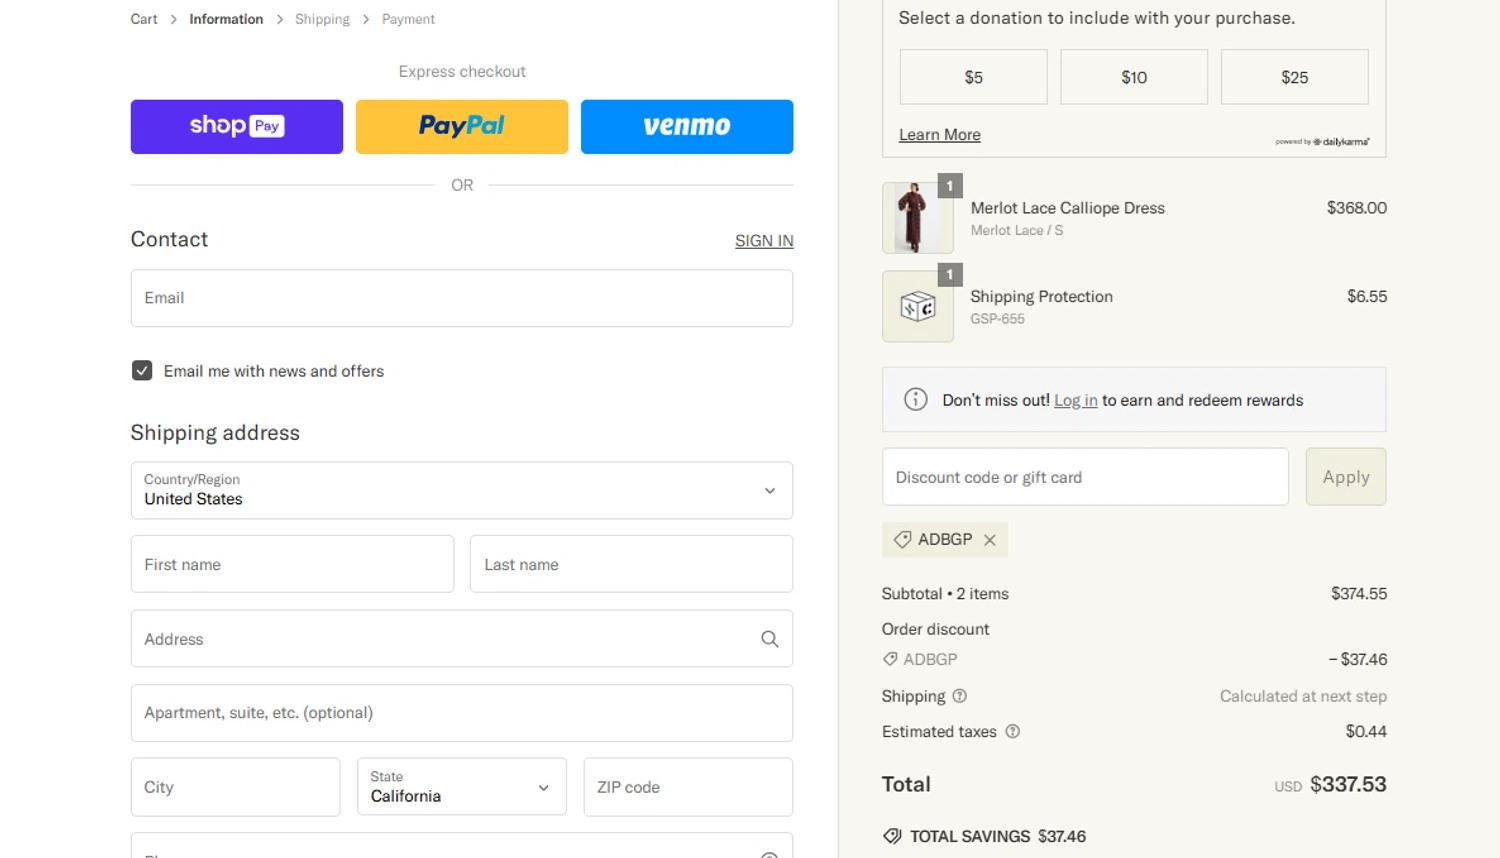
Task: Select the $5 donation option
Action: pos(974,77)
